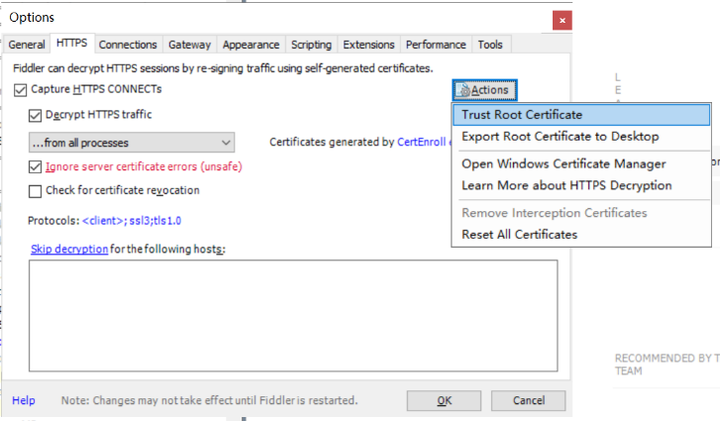
Task: Uncheck Capture HTTPS CONNECTs checkbox
Action: (20, 90)
